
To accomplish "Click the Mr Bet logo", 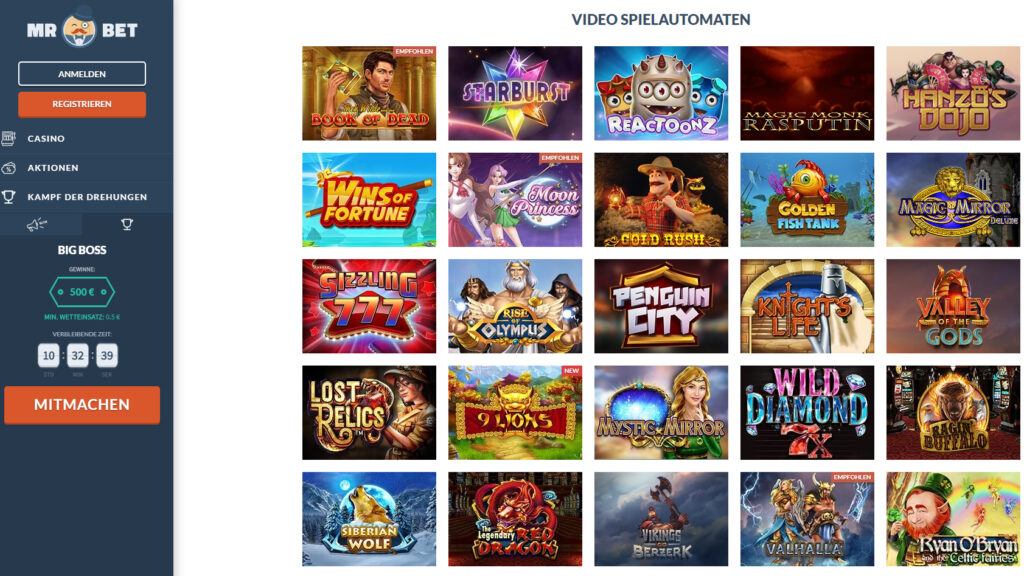I will [82, 29].
